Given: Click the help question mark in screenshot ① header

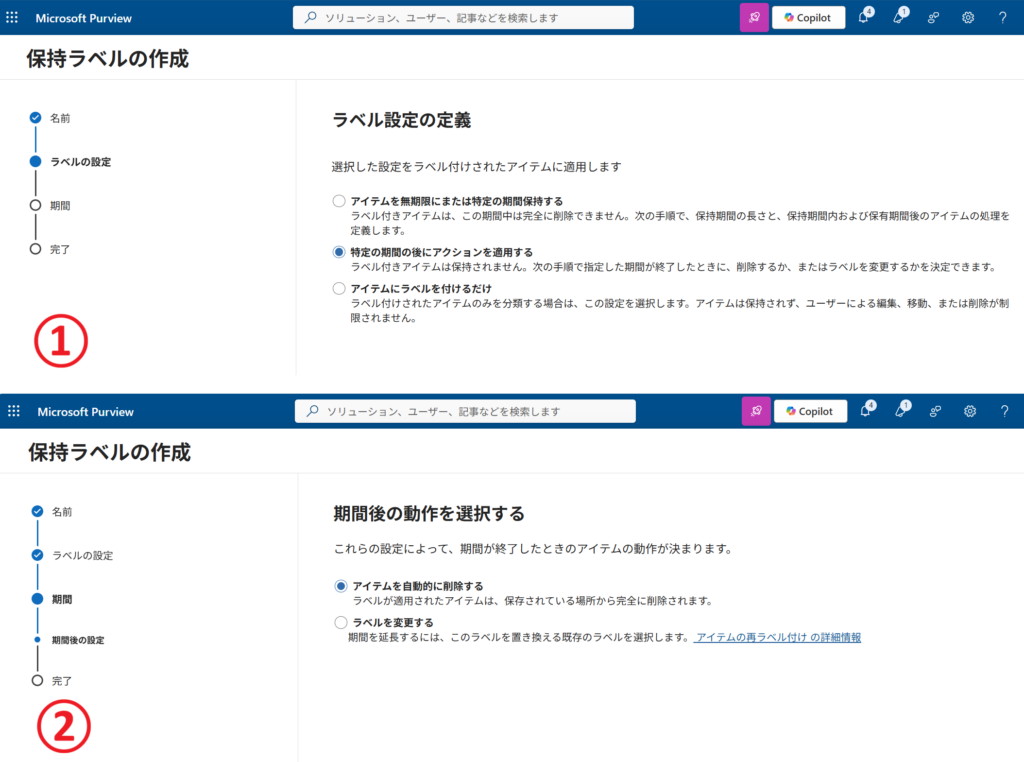Looking at the screenshot, I should pos(1002,18).
